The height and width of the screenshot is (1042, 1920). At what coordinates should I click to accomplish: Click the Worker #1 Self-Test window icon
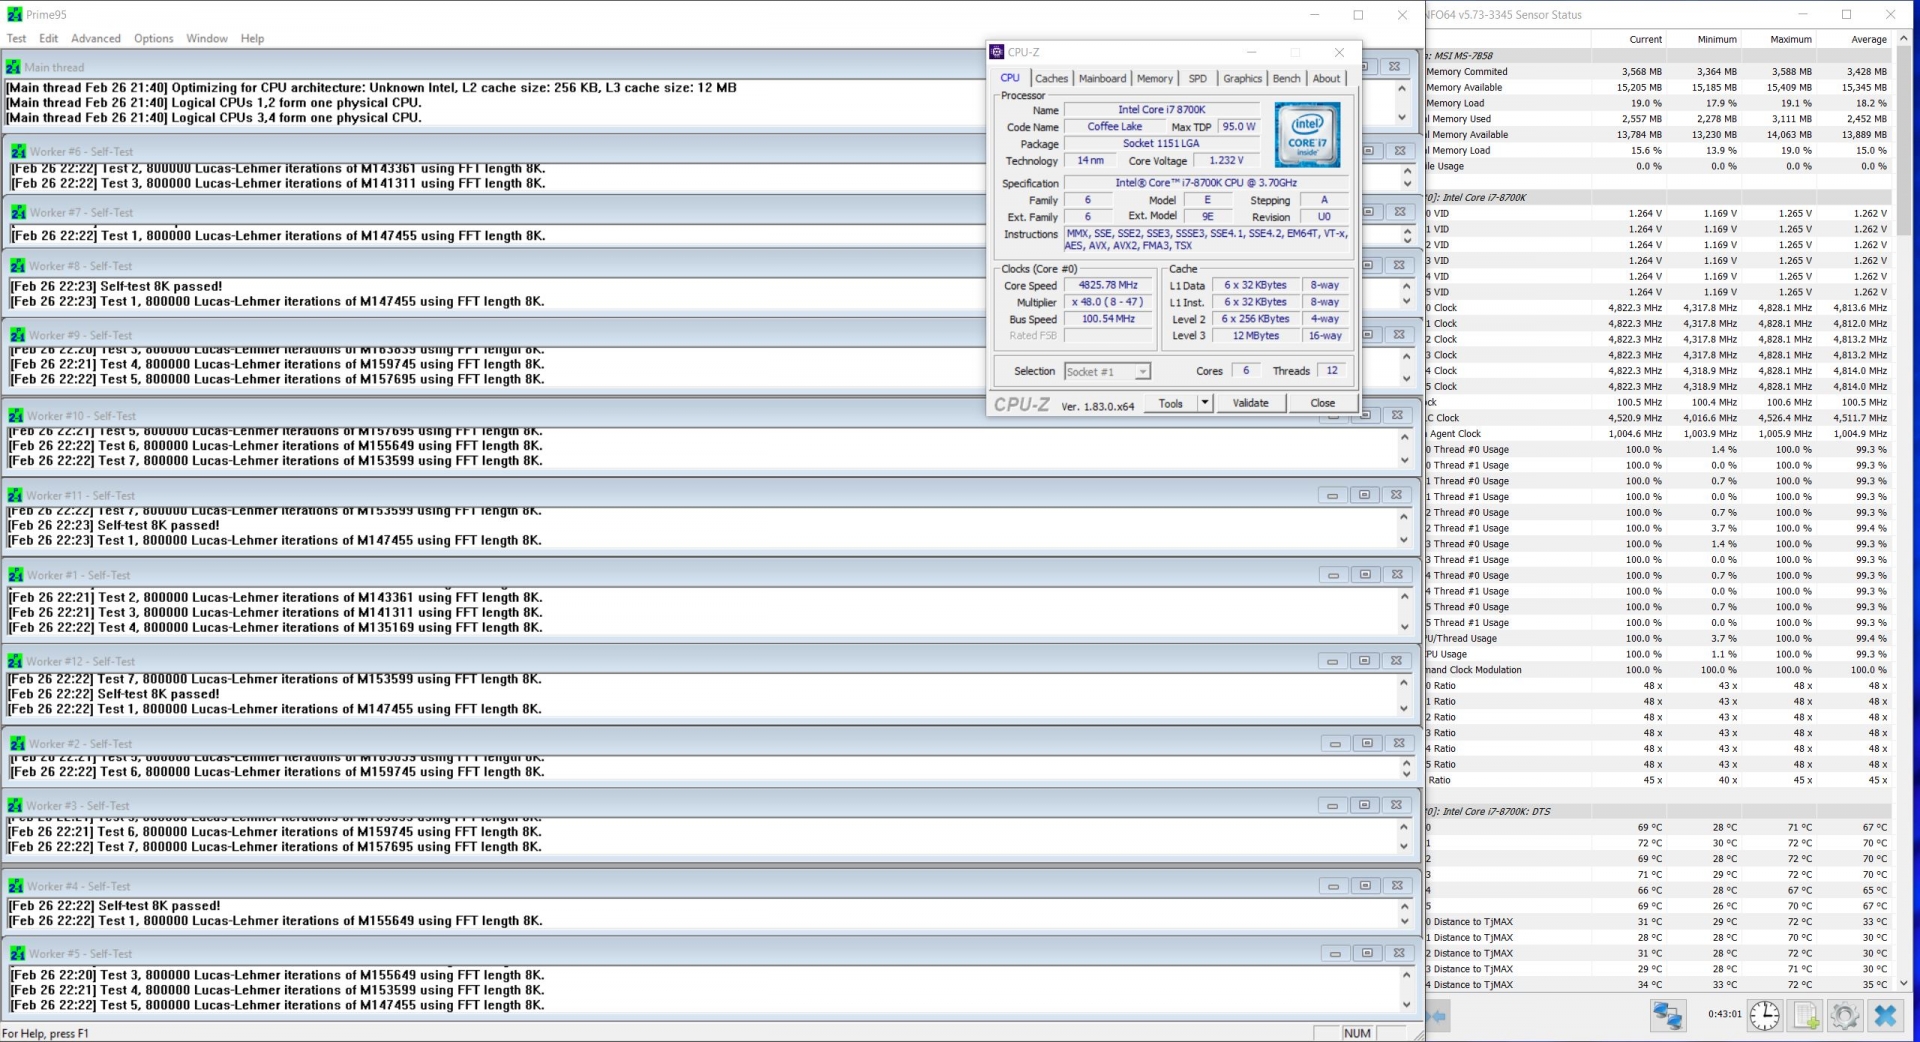15,575
